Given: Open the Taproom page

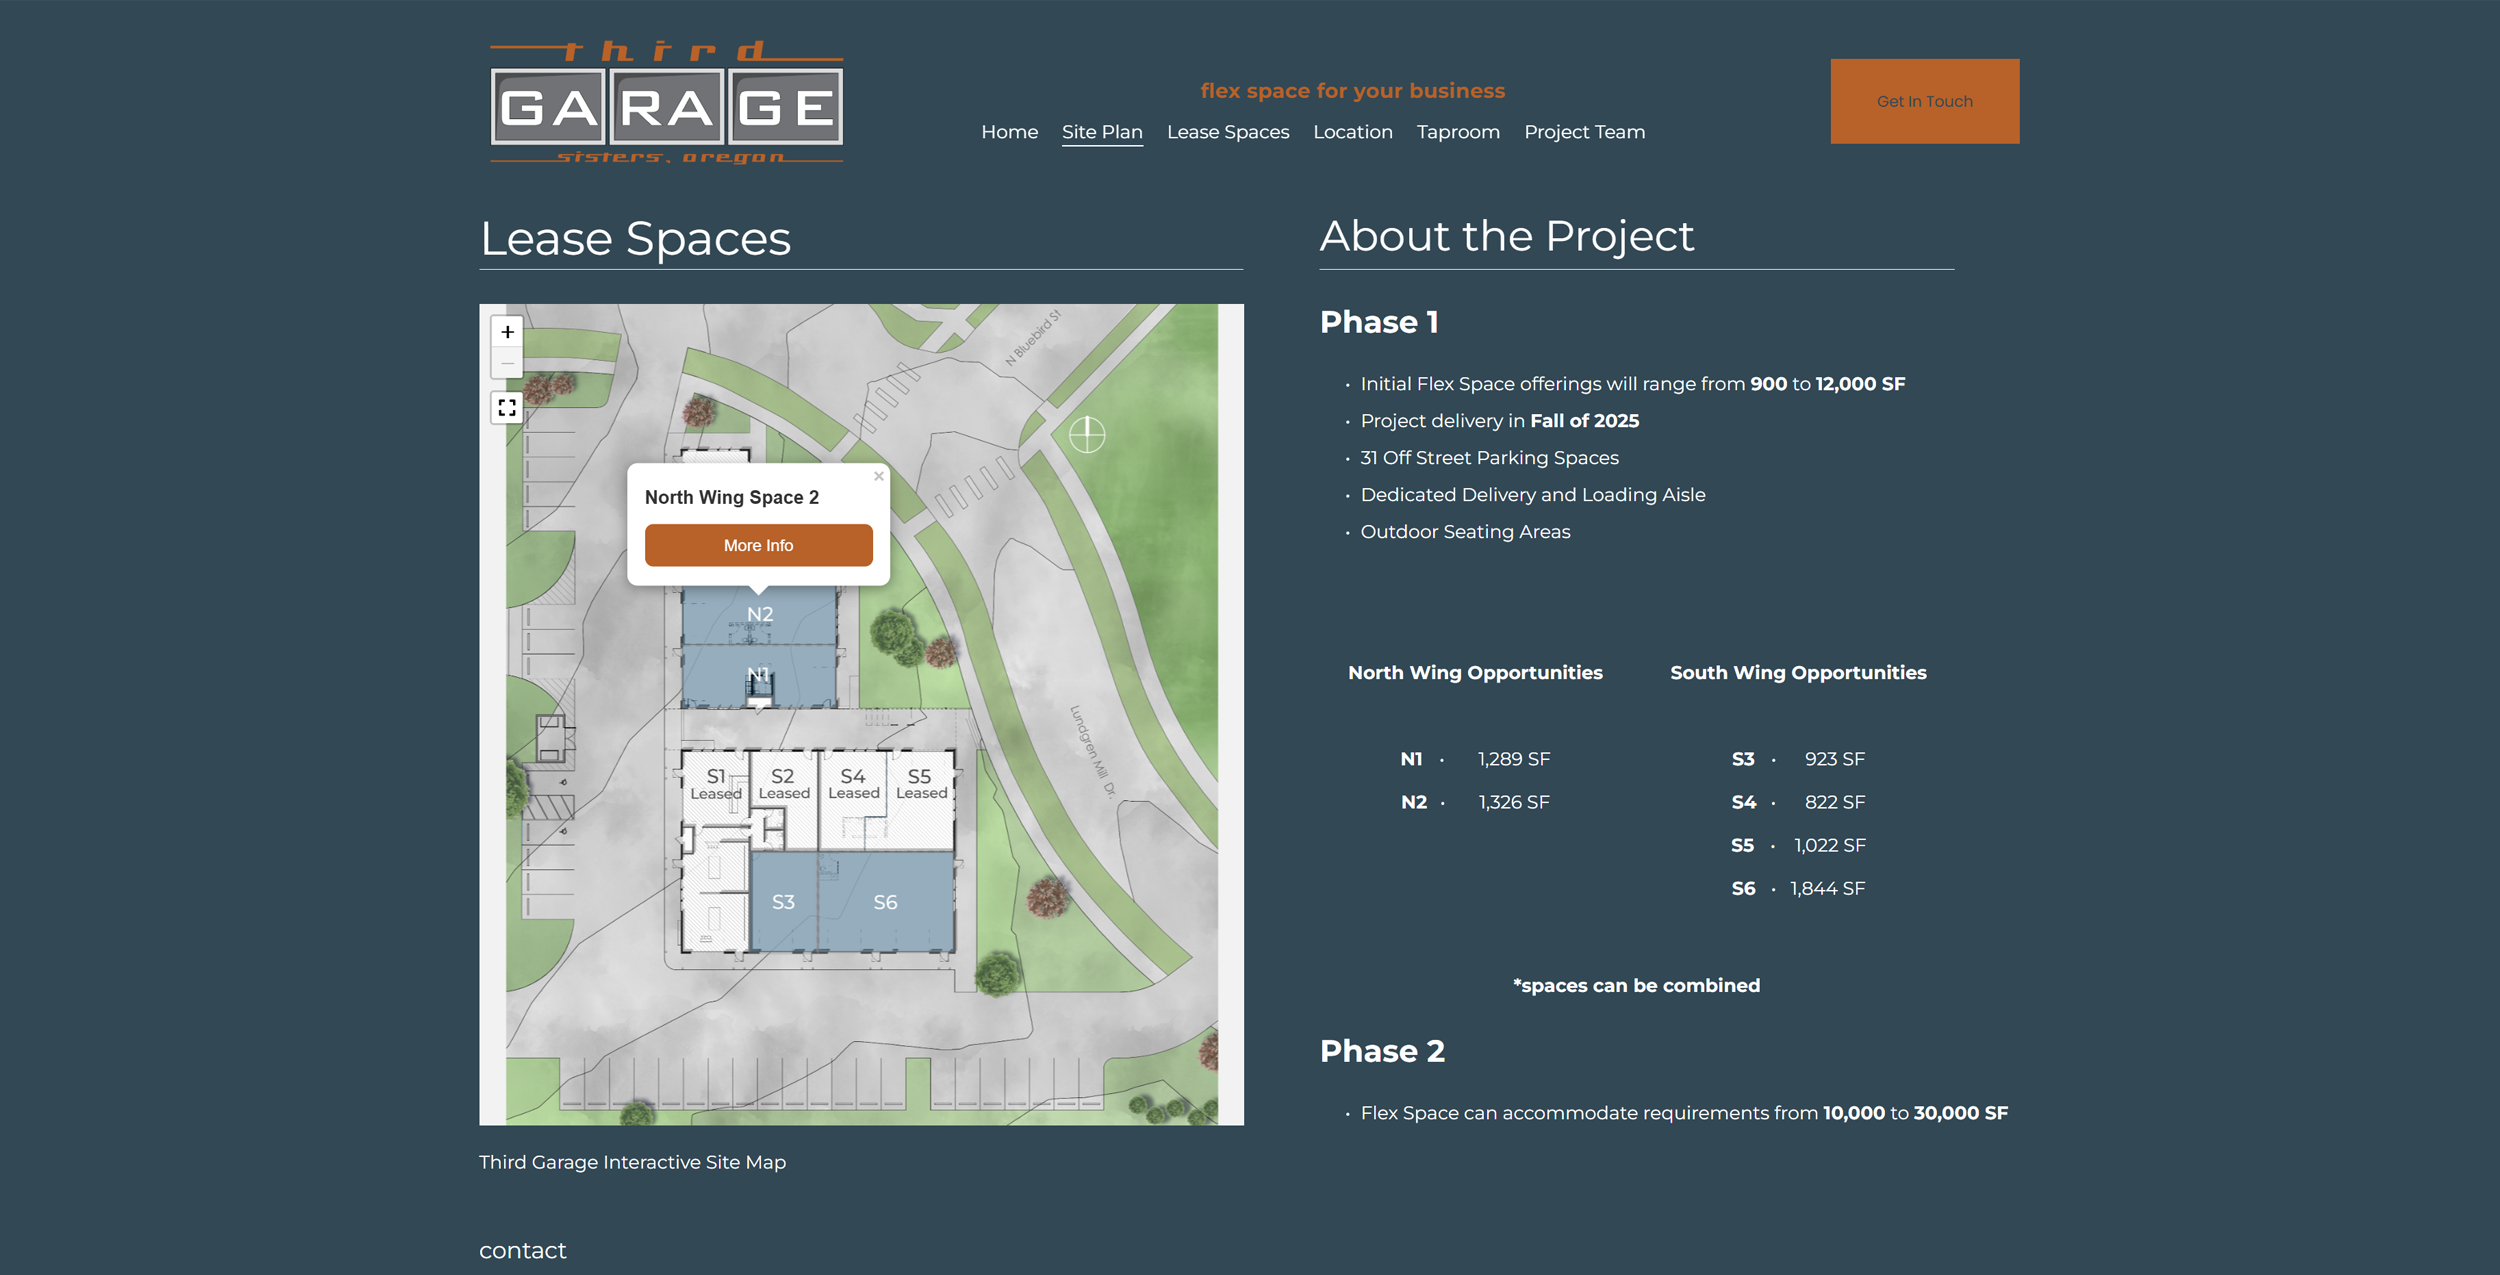Looking at the screenshot, I should (1458, 131).
